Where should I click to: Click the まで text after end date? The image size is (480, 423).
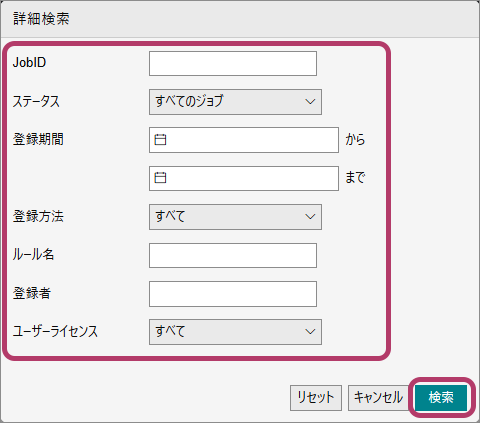[355, 177]
